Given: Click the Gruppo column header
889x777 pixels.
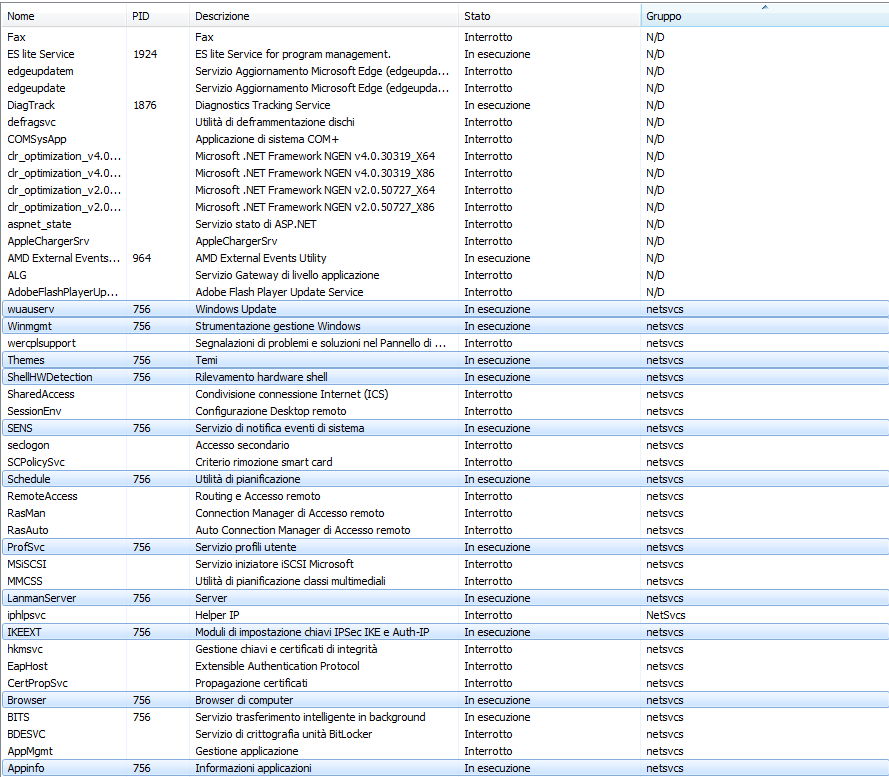Looking at the screenshot, I should [765, 16].
